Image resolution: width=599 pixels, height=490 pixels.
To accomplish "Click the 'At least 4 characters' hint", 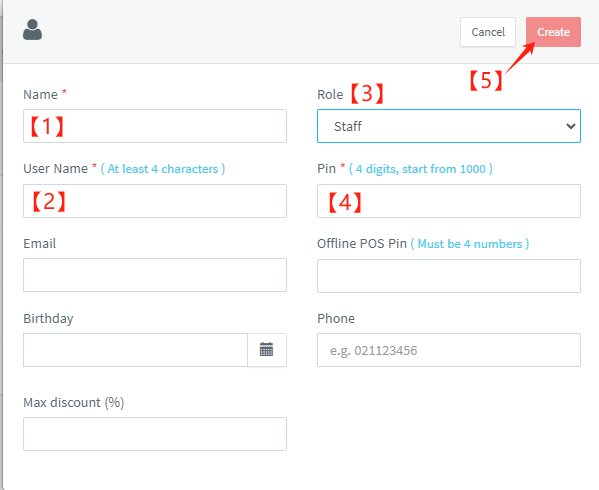I will [163, 169].
